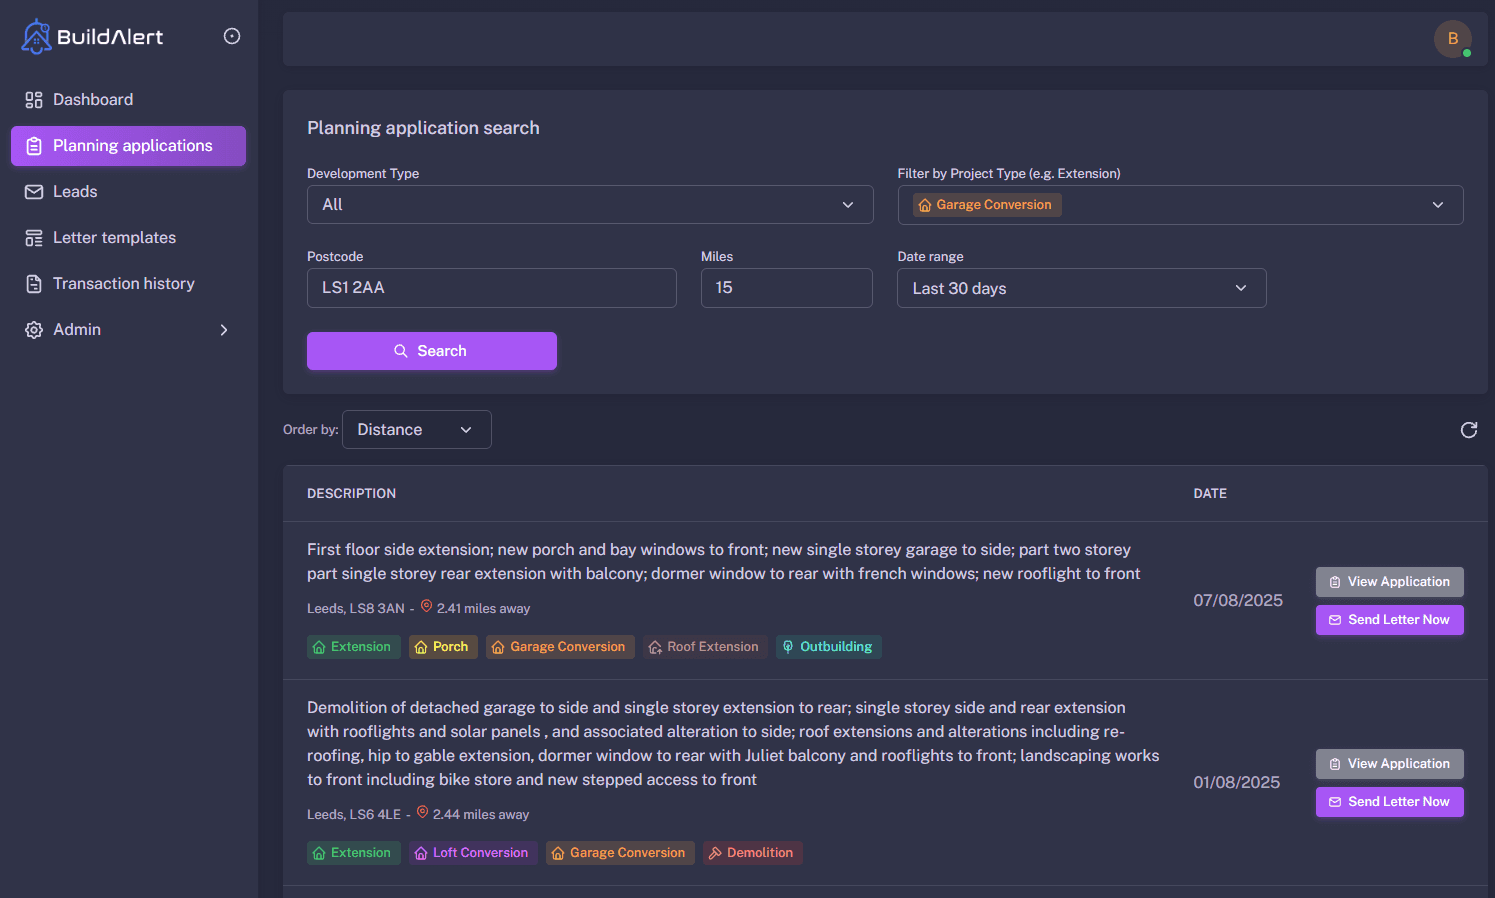Expand the Admin menu chevron
The height and width of the screenshot is (898, 1495).
[x=224, y=329]
